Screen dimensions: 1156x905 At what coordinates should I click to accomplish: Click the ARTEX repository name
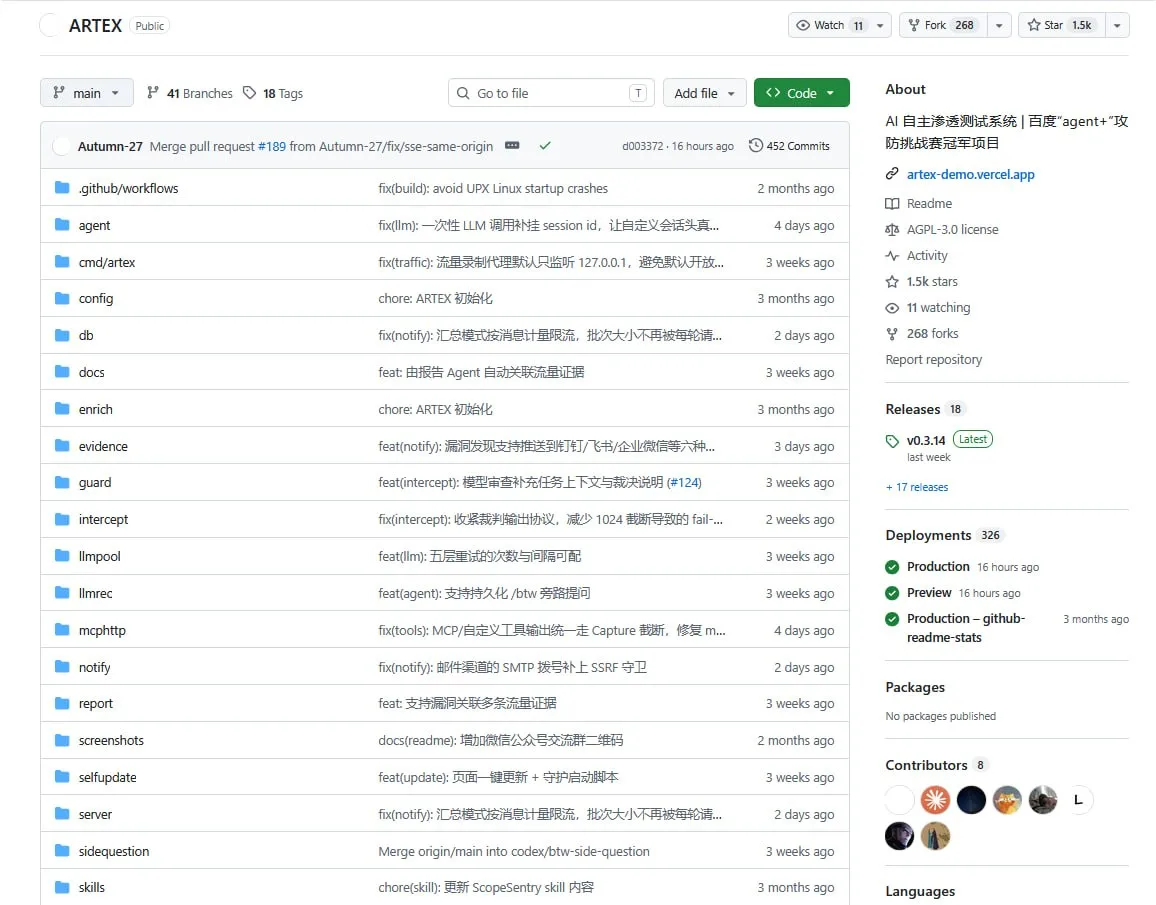click(x=95, y=25)
